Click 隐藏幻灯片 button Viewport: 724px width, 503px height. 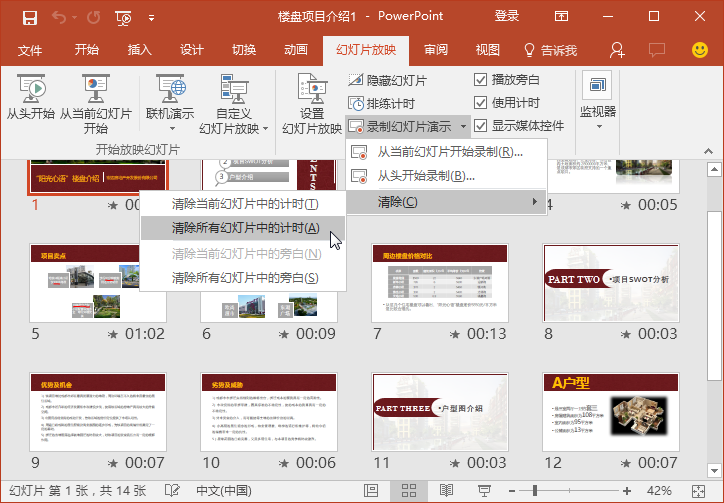(x=388, y=80)
